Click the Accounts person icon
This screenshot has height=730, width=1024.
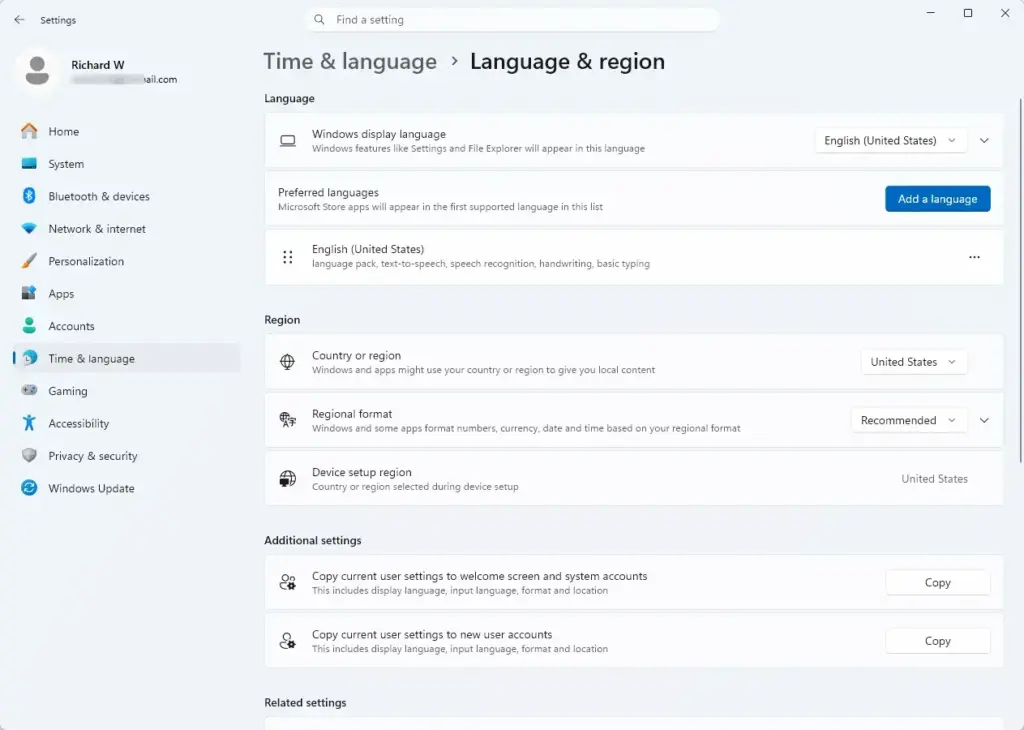(x=29, y=326)
